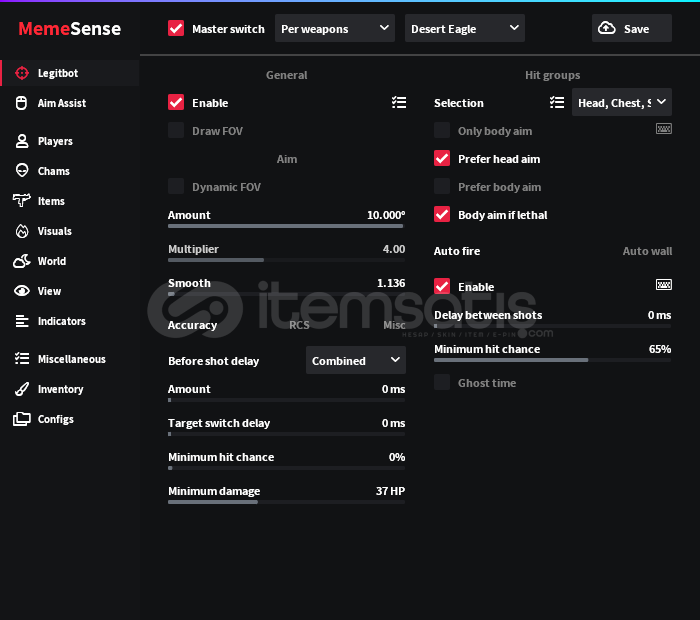The height and width of the screenshot is (620, 700).
Task: Toggle the Master switch checkbox
Action: [x=176, y=28]
